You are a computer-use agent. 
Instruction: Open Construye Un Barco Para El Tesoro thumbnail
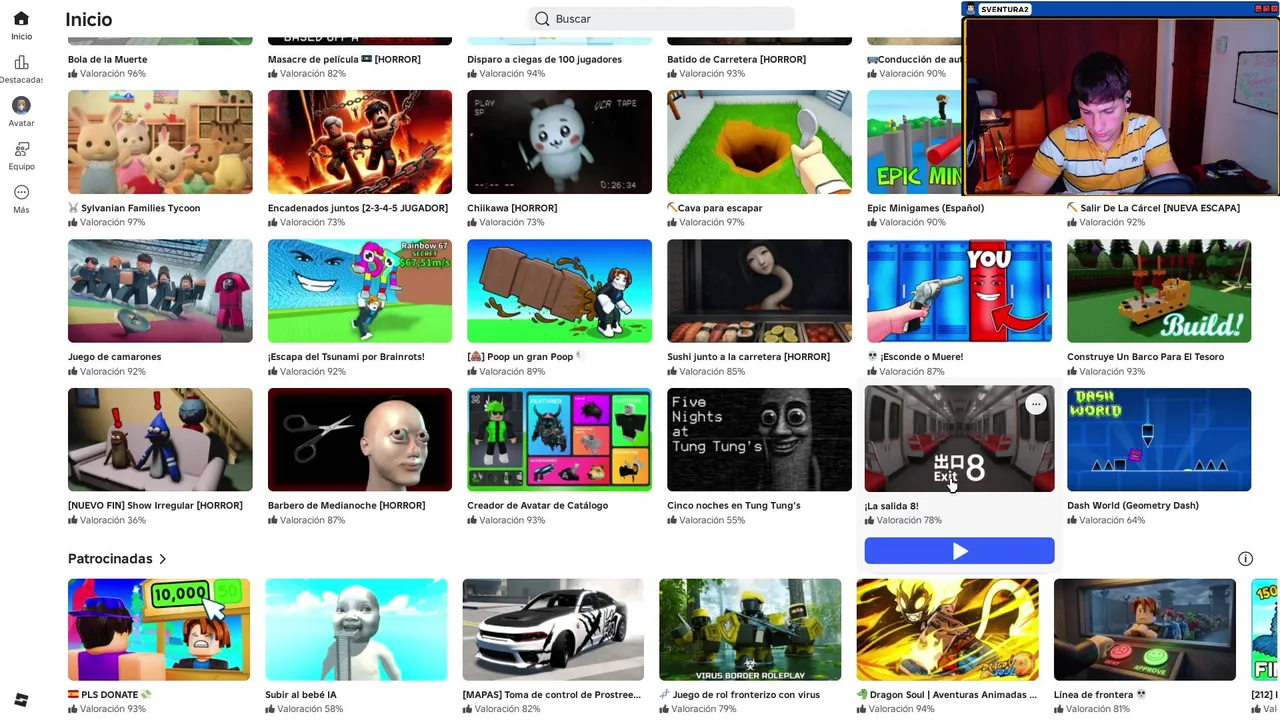[x=1159, y=291]
